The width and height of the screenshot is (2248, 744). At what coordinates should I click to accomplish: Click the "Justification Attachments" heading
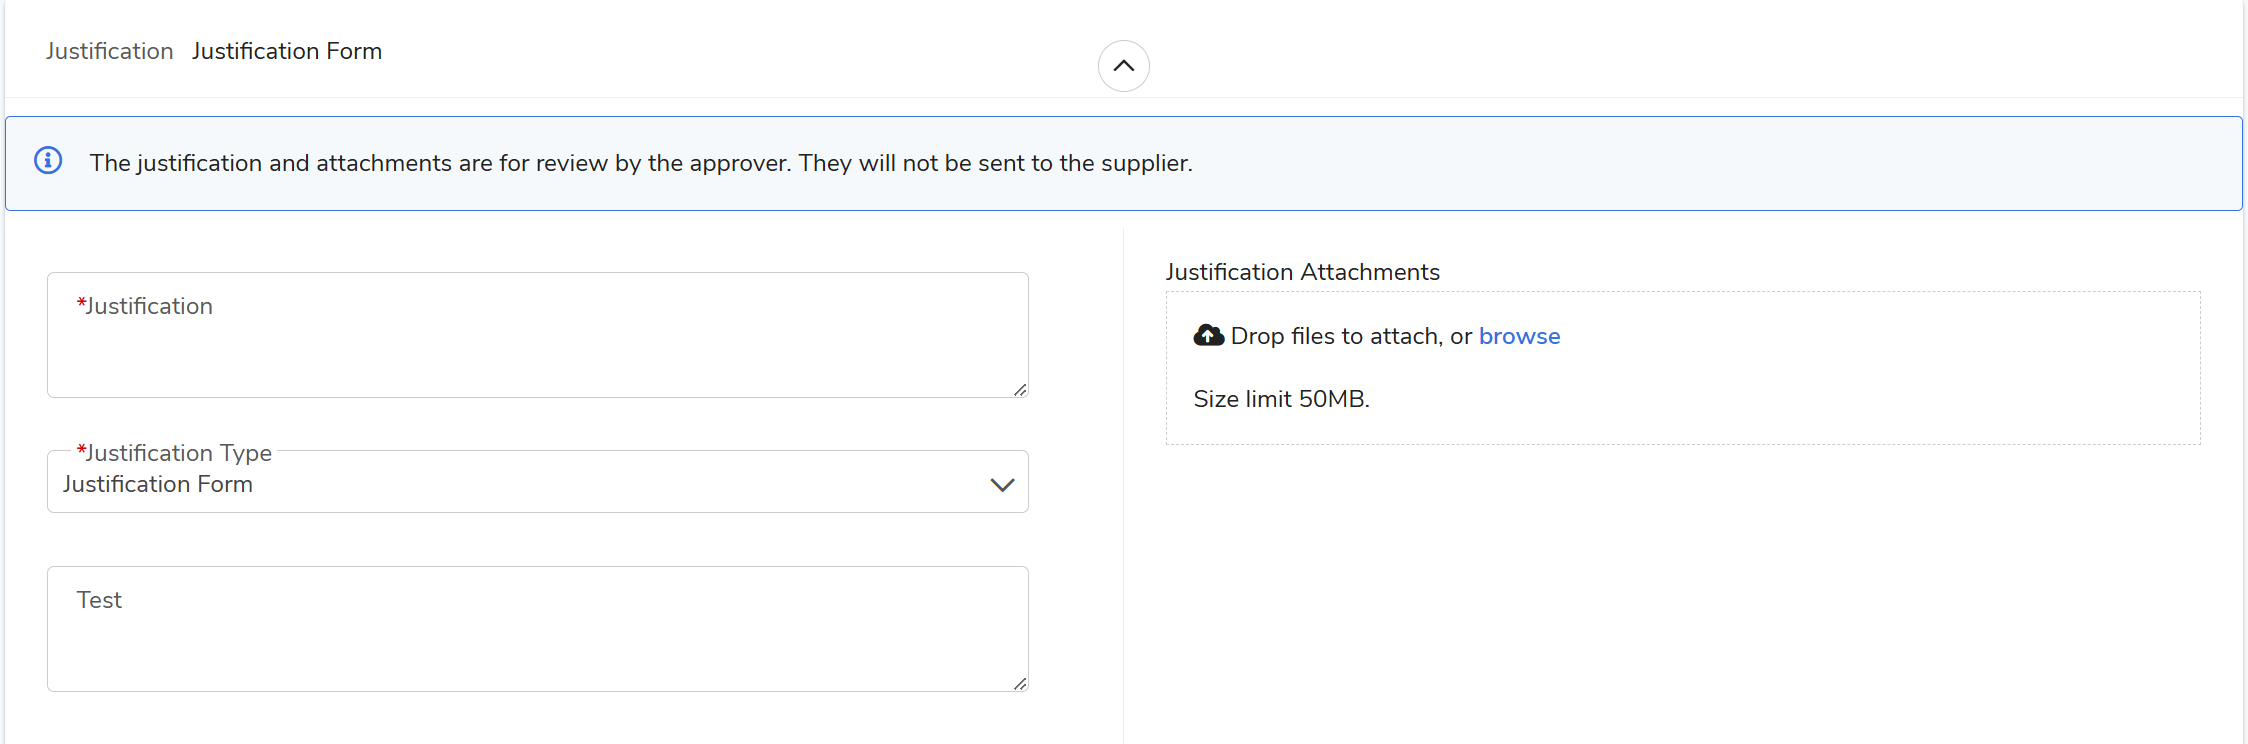click(1302, 272)
